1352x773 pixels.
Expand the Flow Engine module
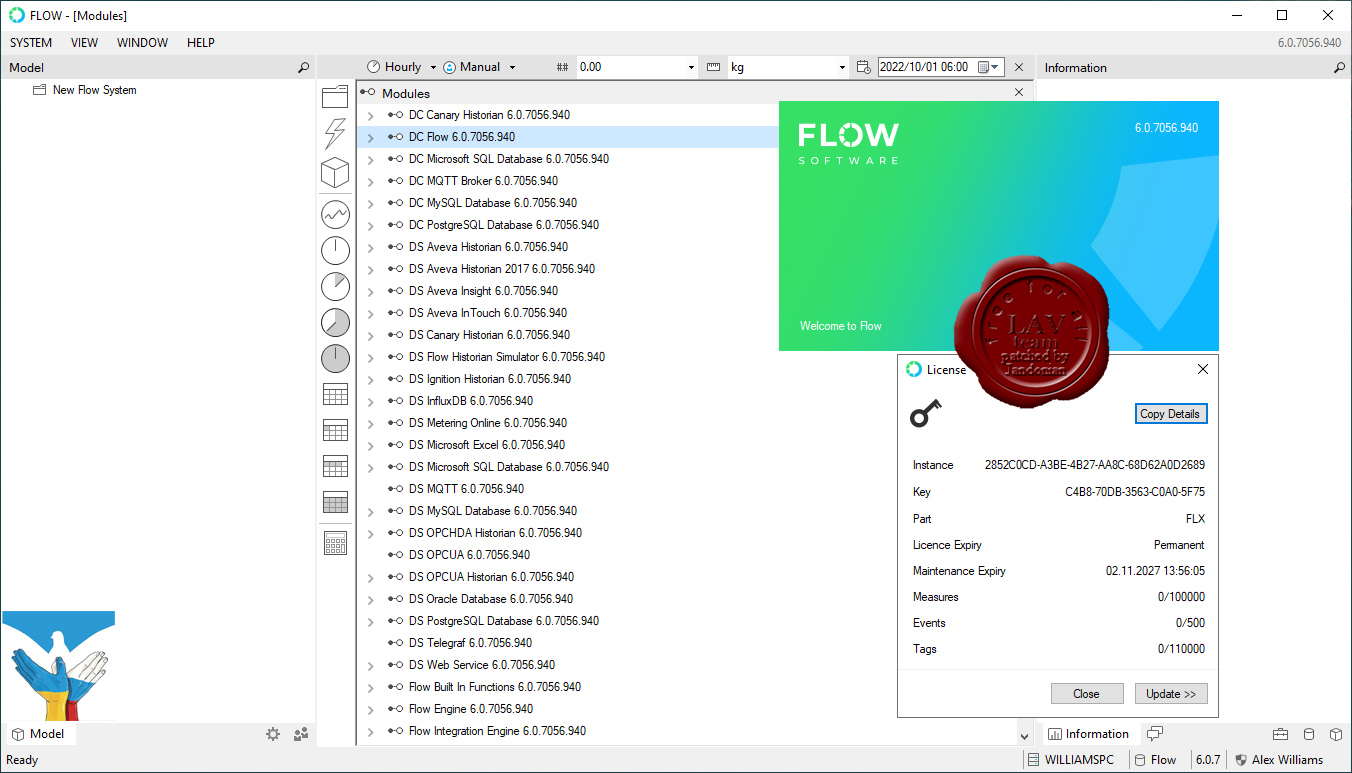(x=370, y=709)
